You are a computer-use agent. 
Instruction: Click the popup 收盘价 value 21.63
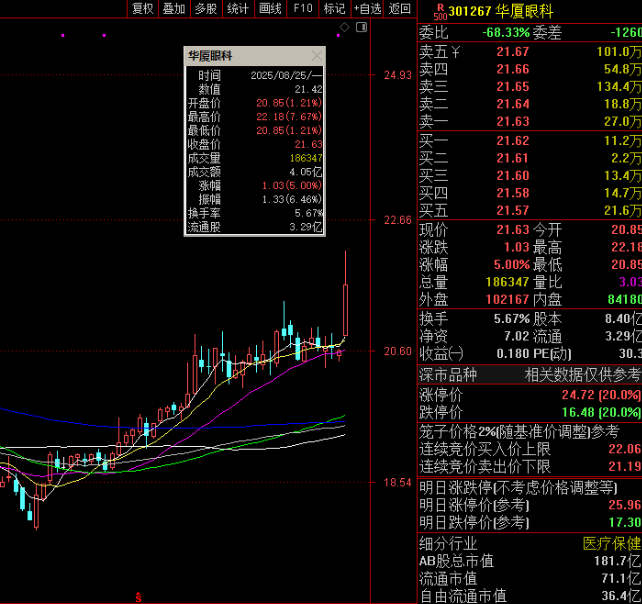pyautogui.click(x=308, y=145)
